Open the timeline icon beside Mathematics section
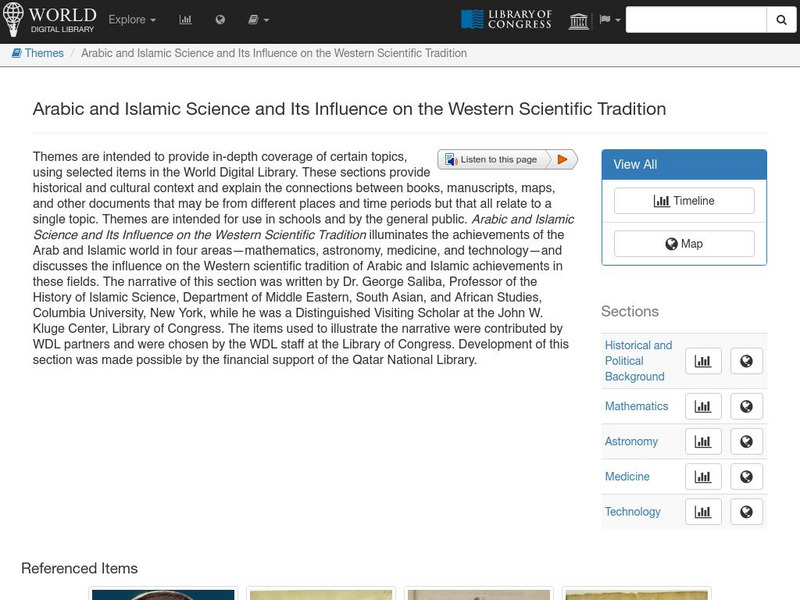 tap(702, 406)
